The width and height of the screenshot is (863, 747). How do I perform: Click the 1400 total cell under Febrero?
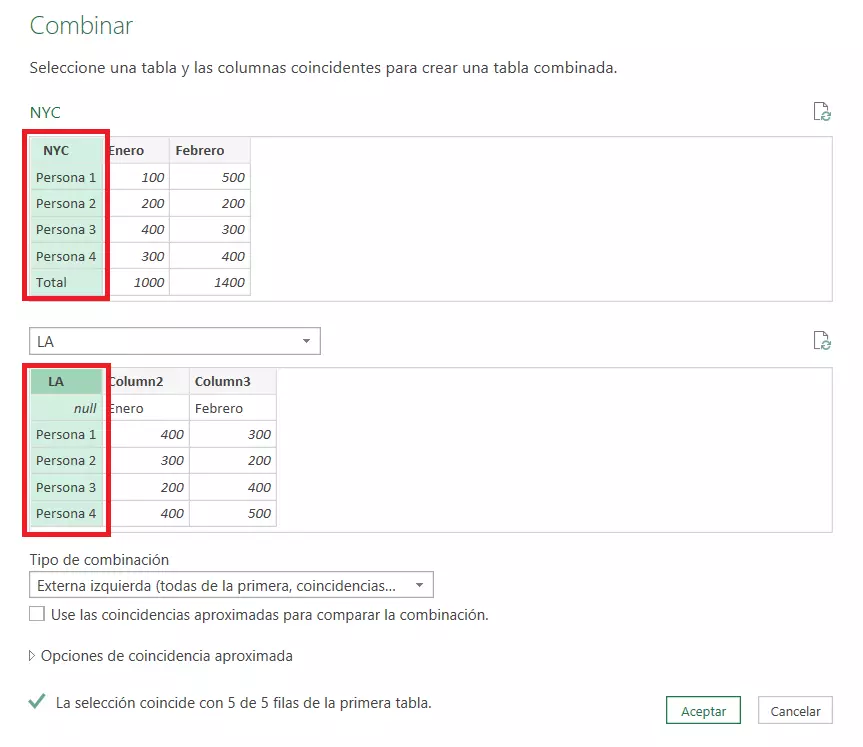[x=209, y=283]
